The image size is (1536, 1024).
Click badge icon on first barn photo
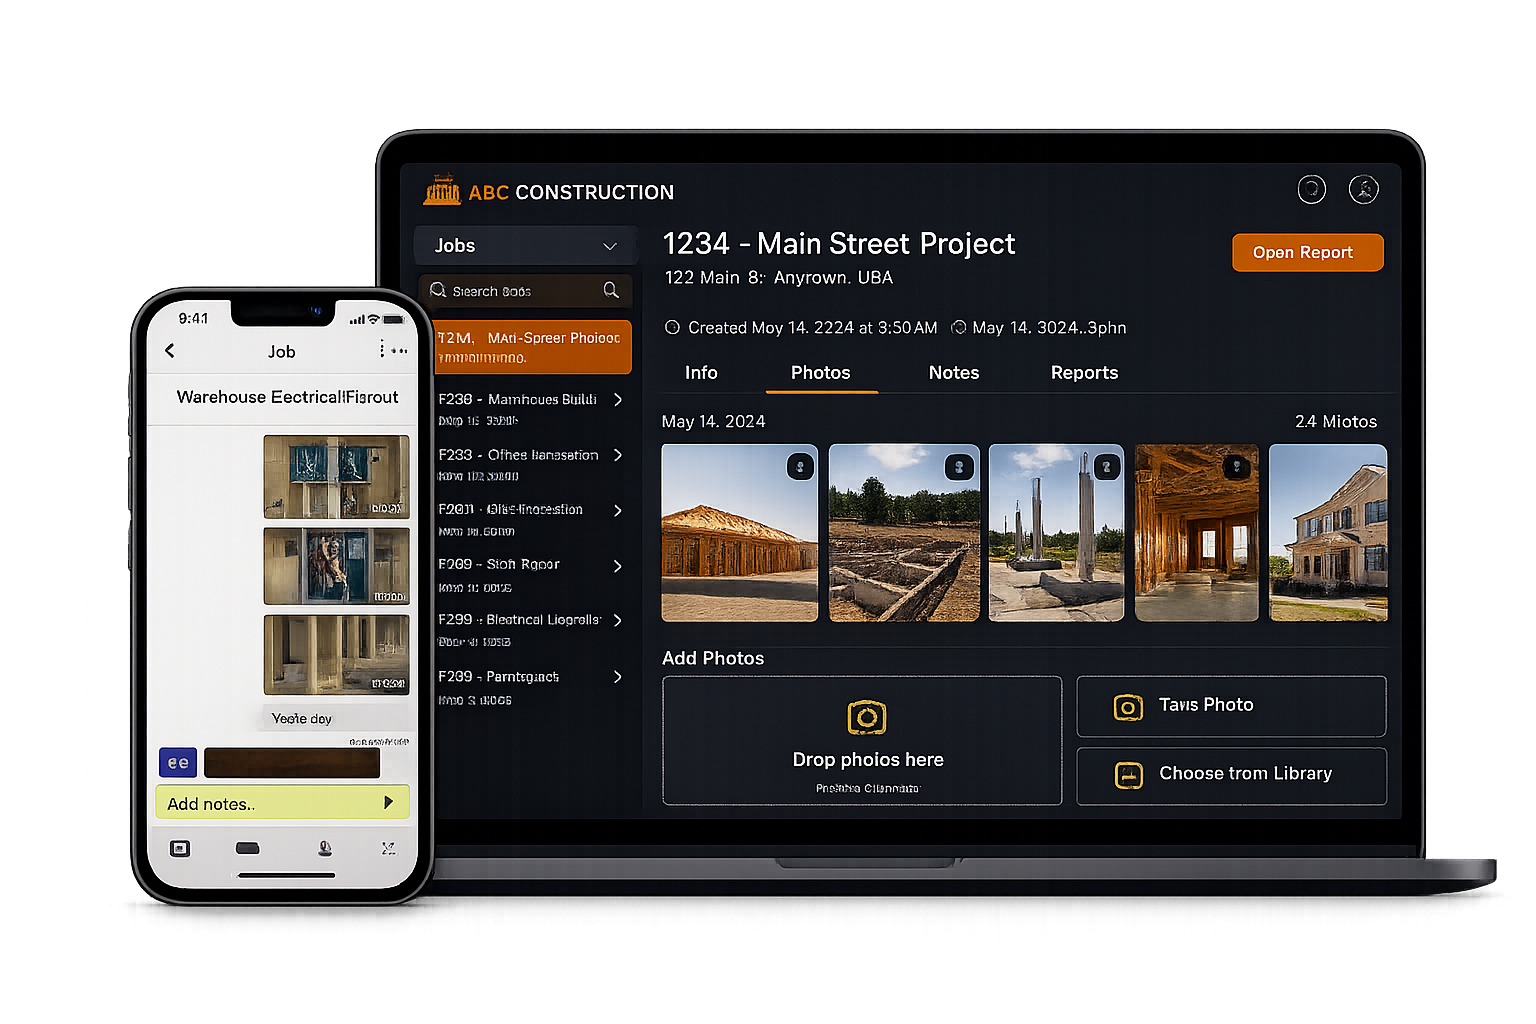(x=800, y=467)
